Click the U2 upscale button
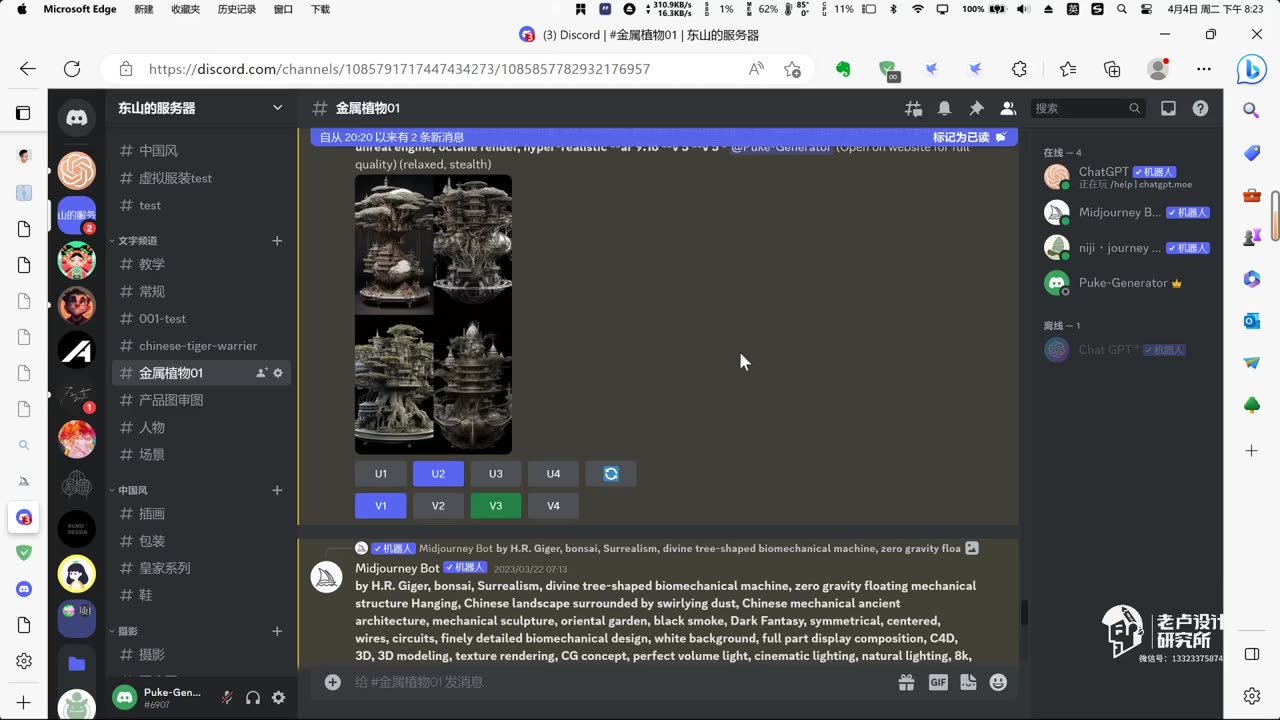1280x720 pixels. 438,474
